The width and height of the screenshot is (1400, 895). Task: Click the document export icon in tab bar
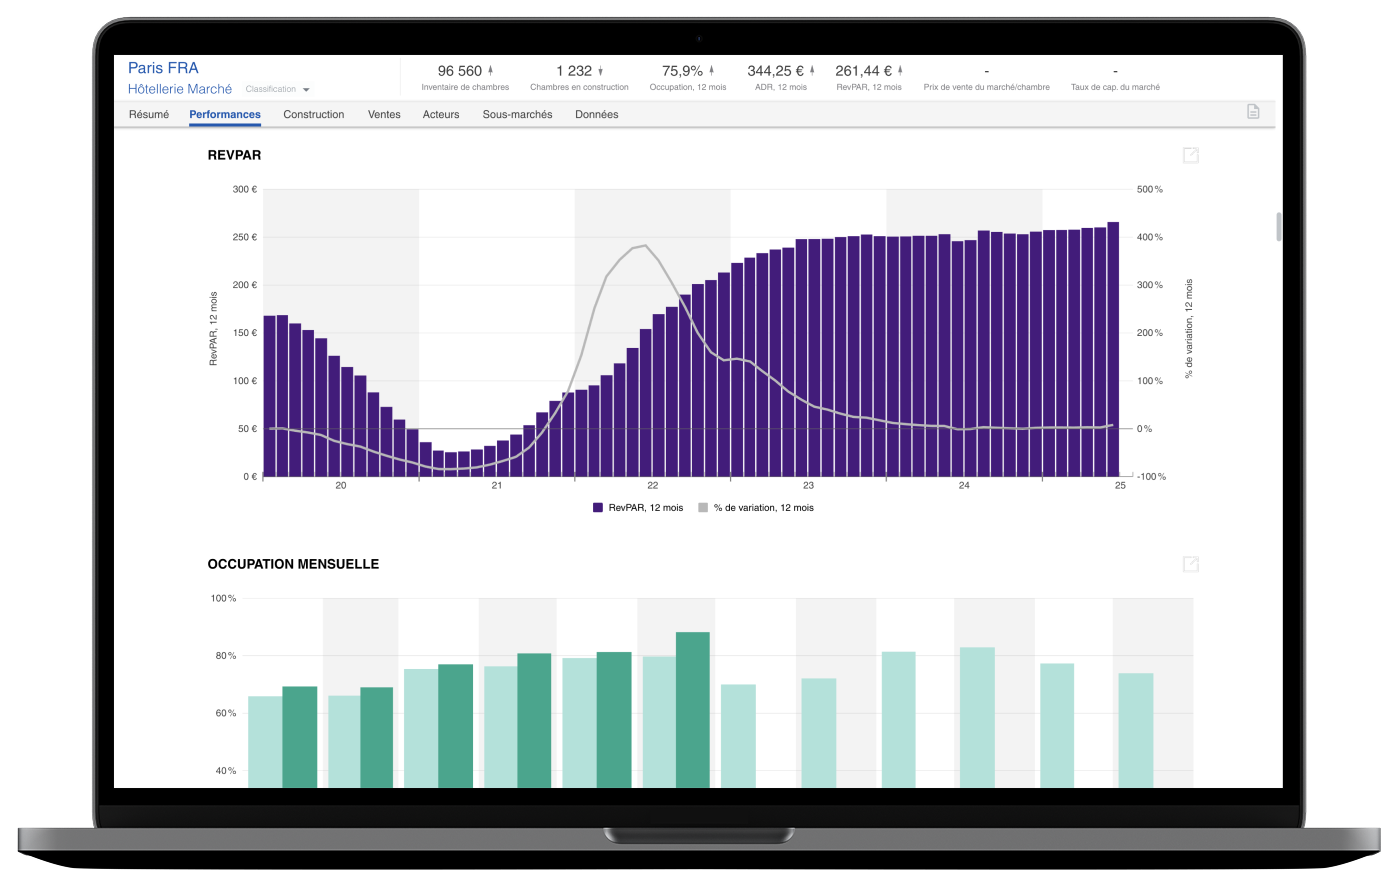pos(1253,112)
